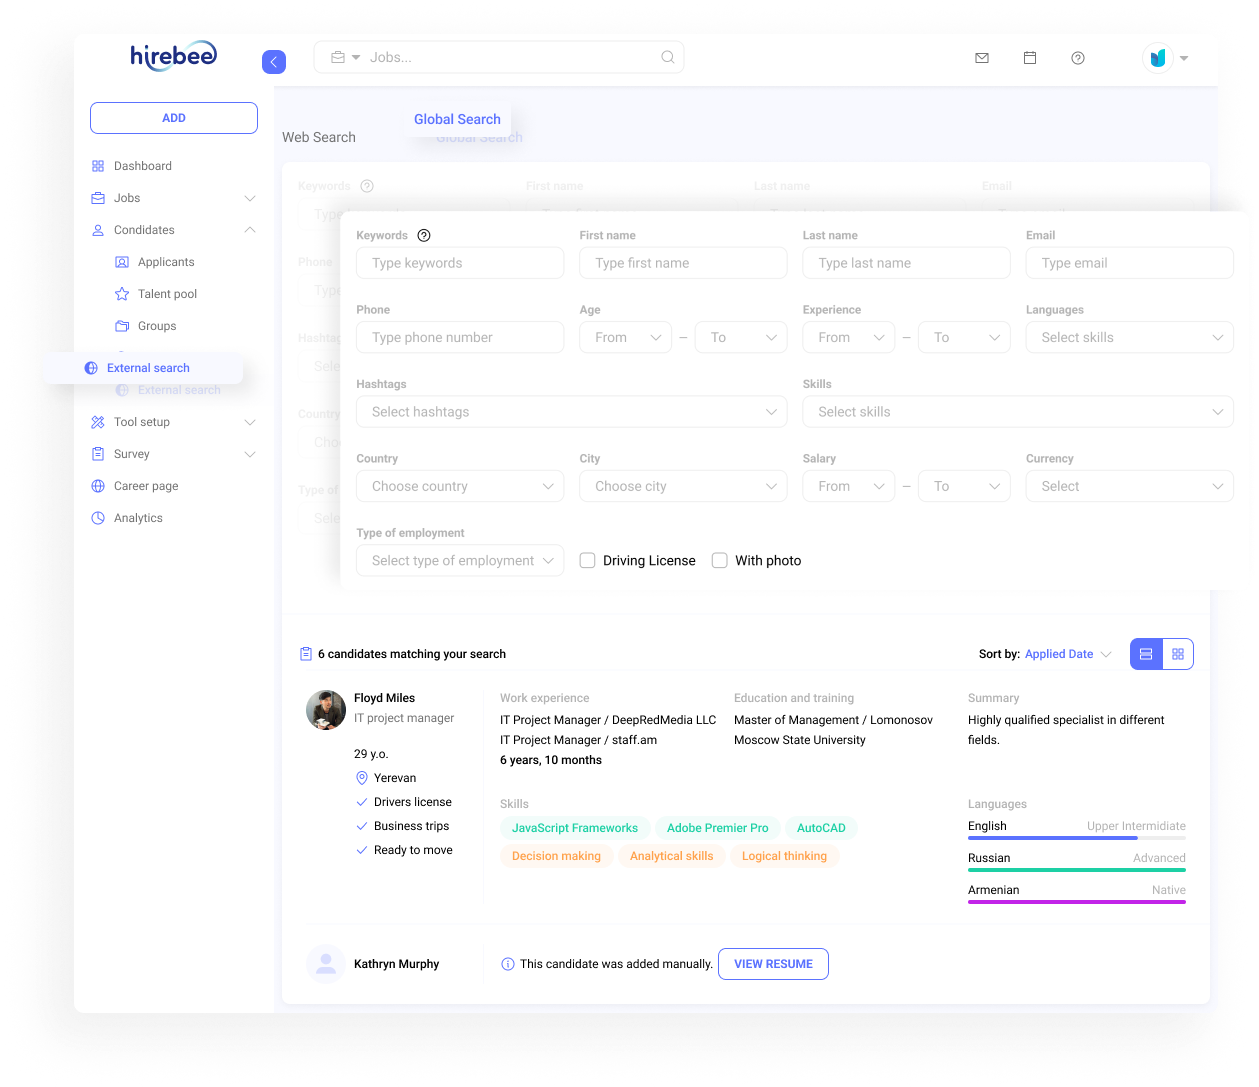Check the With photo checkbox
Image resolution: width=1259 pixels, height=1087 pixels.
coord(719,560)
